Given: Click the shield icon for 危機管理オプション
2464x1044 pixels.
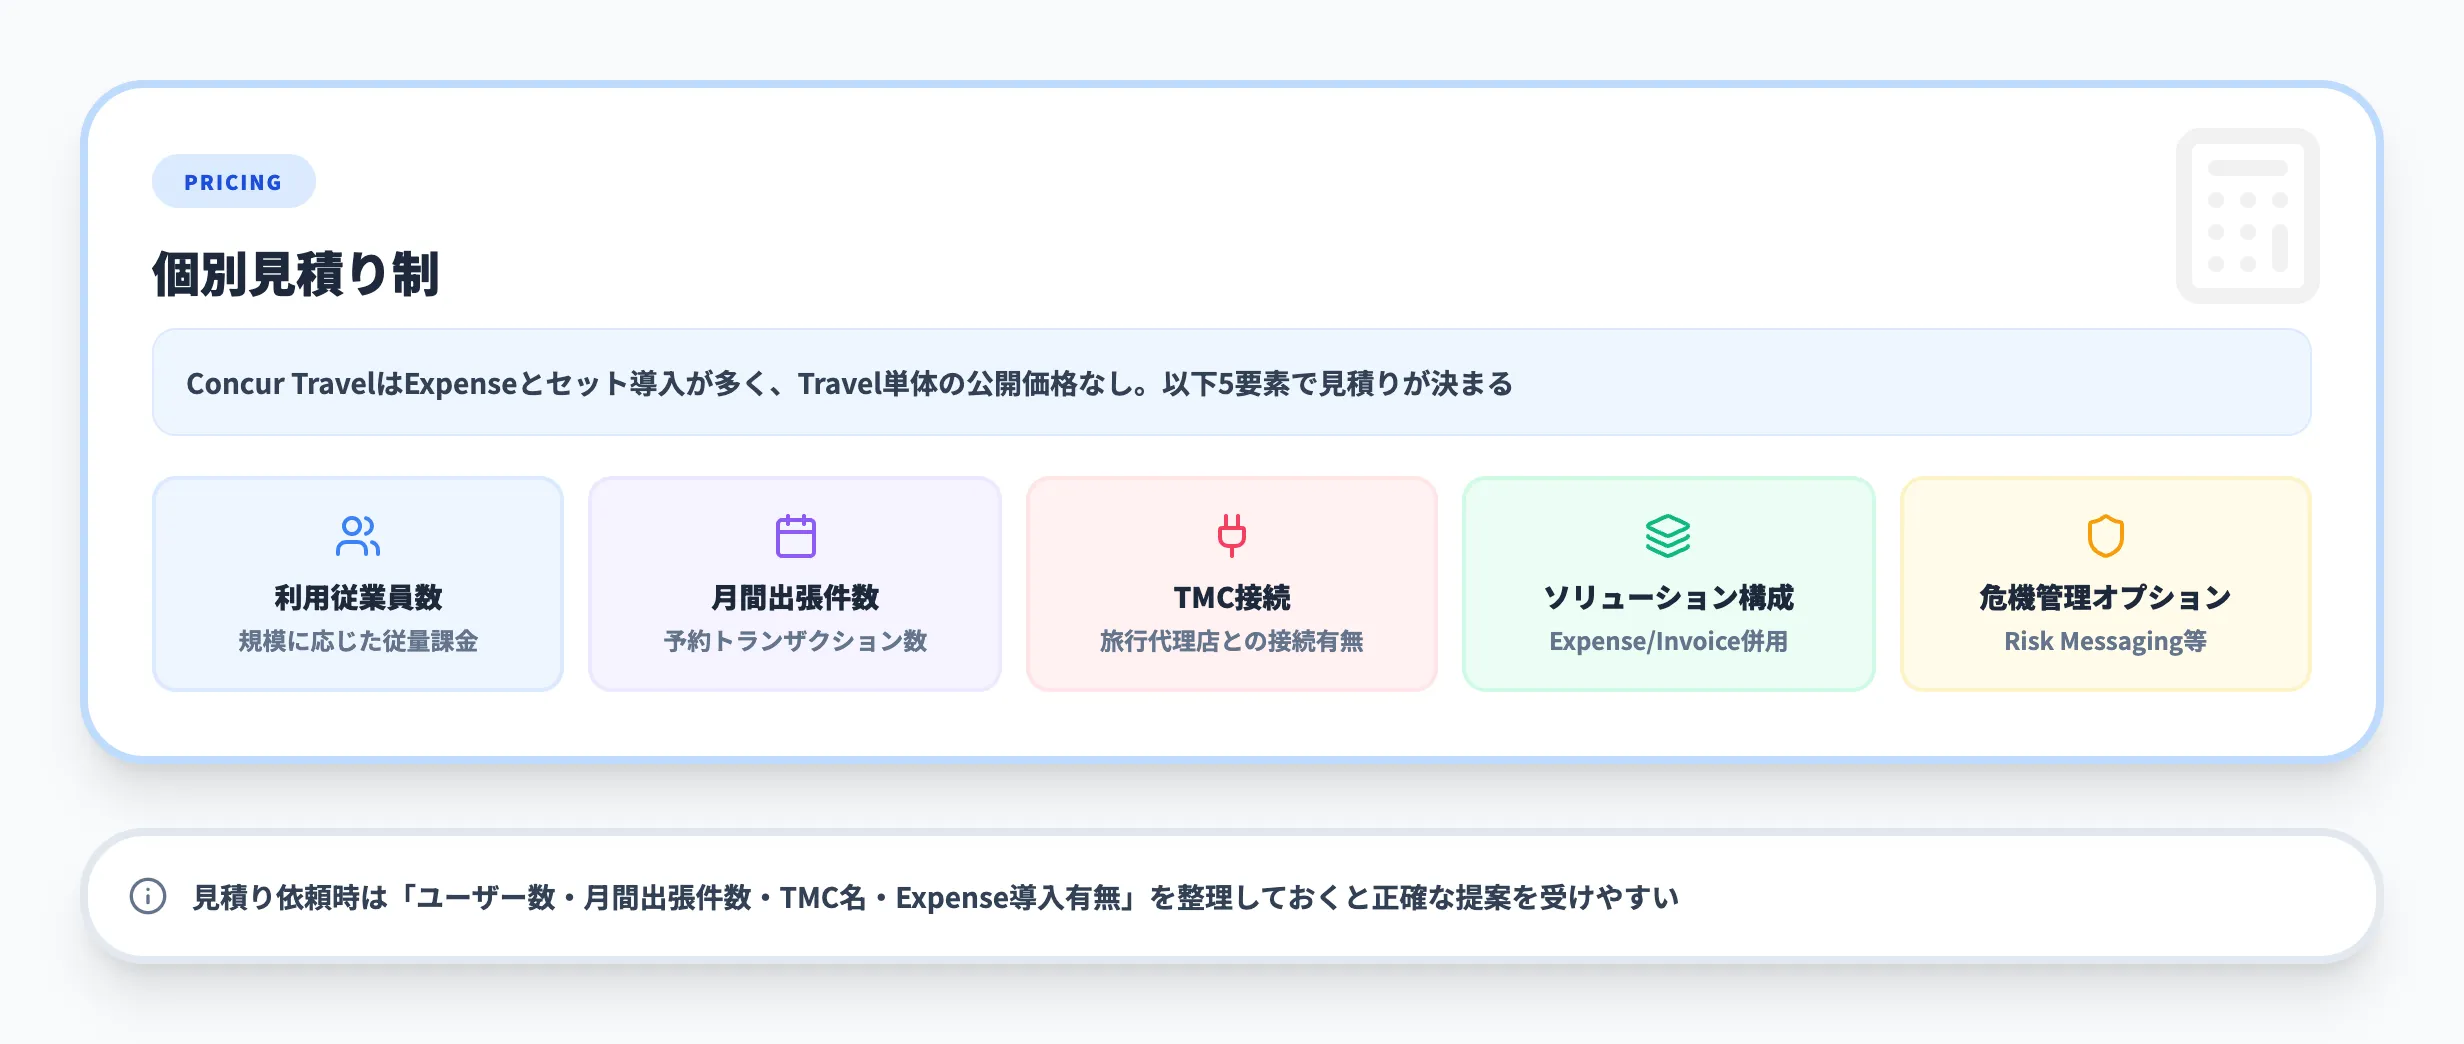Looking at the screenshot, I should click(x=2104, y=536).
